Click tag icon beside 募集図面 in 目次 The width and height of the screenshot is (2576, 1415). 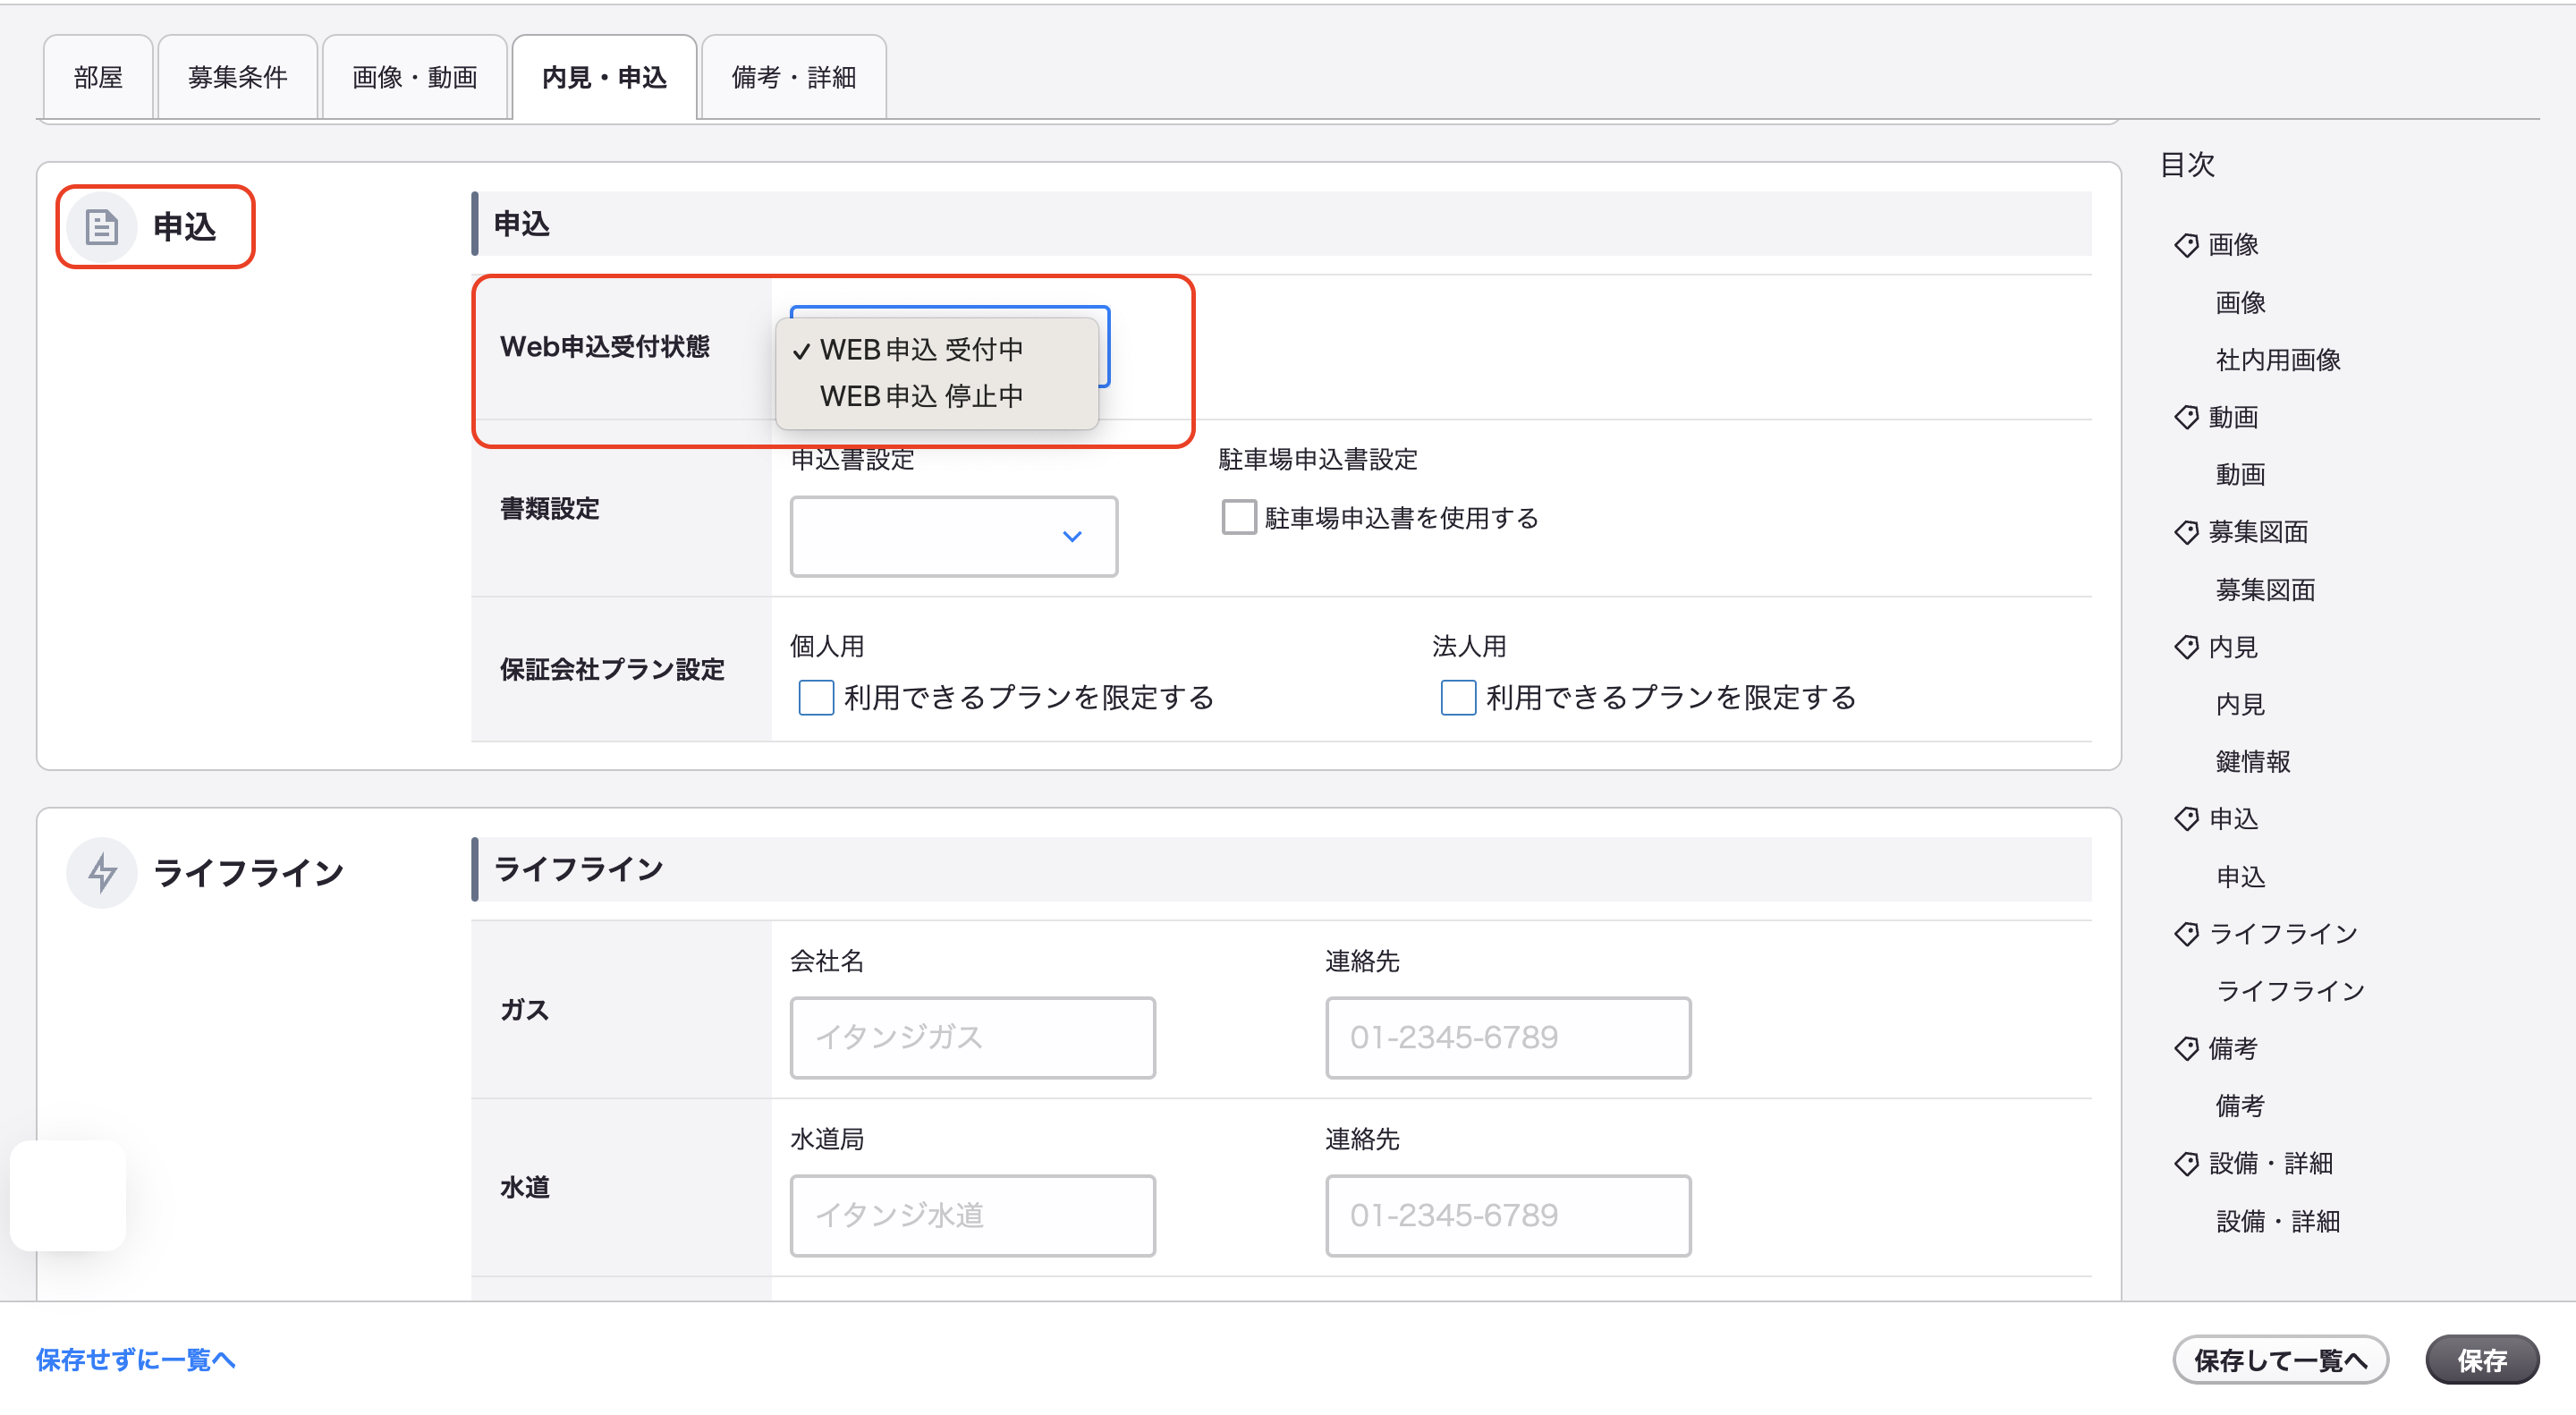[x=2186, y=532]
